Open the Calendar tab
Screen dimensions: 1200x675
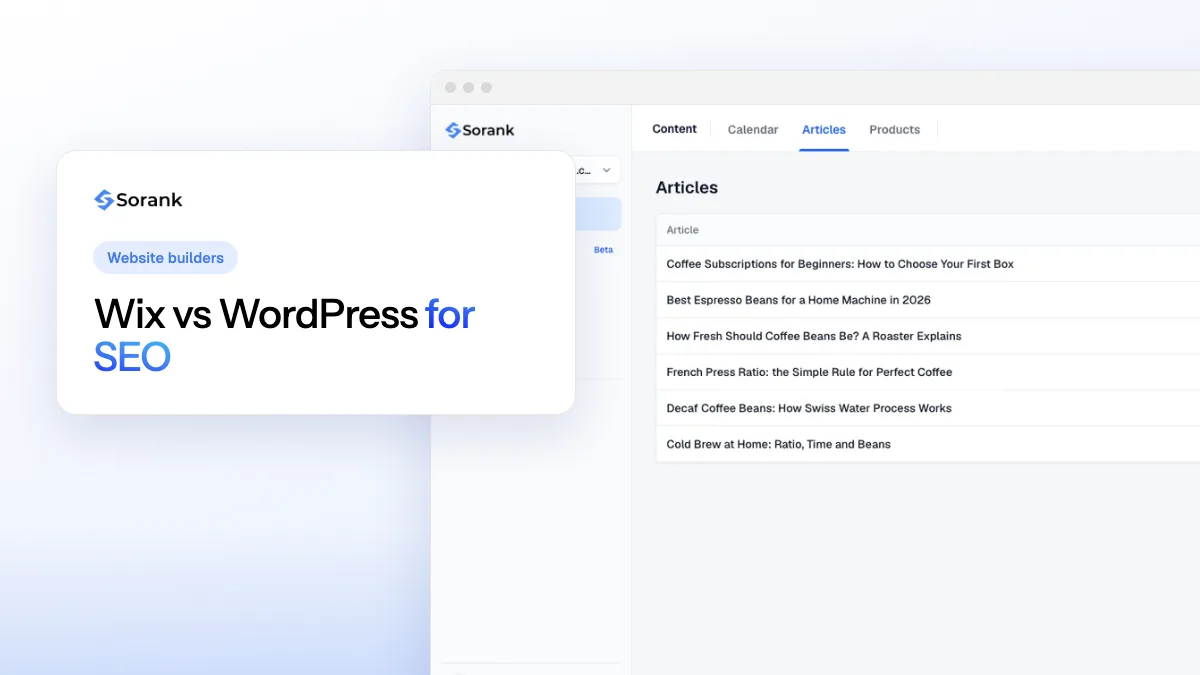coord(752,130)
